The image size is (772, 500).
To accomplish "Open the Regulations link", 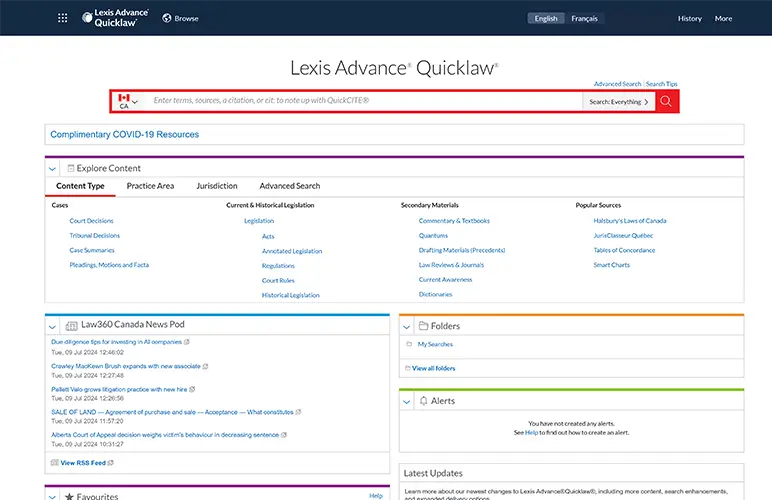I will (x=278, y=266).
